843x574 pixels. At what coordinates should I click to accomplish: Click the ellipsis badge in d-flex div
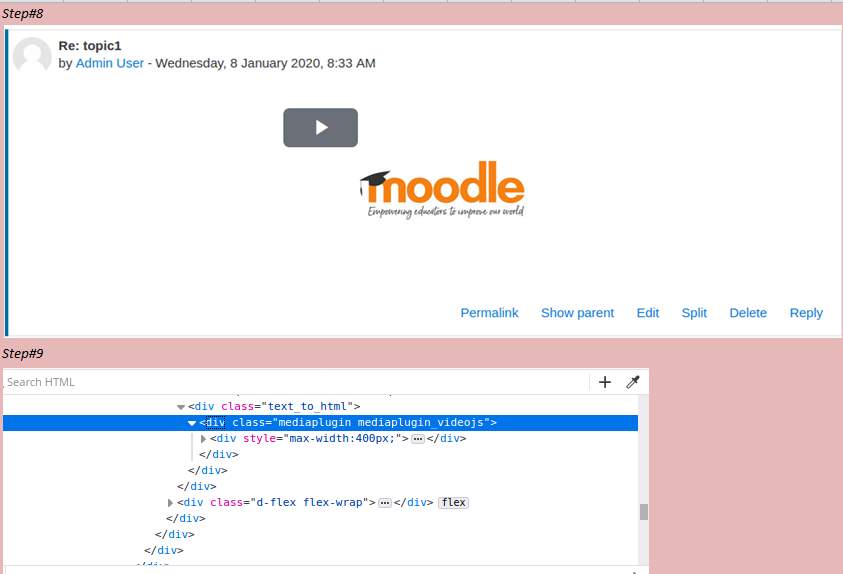[x=385, y=503]
